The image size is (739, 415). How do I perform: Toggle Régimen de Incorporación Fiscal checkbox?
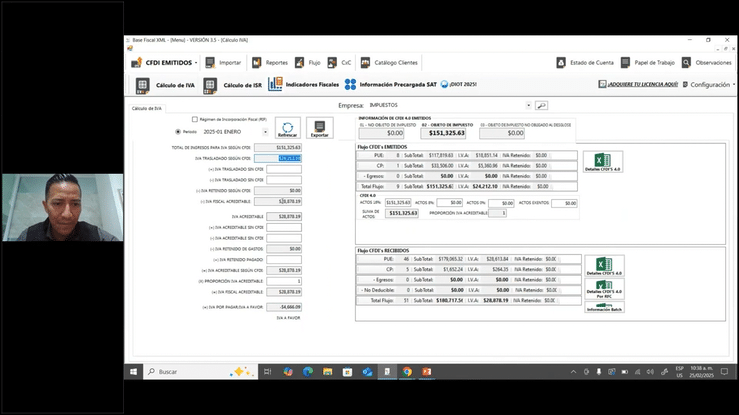pyautogui.click(x=195, y=120)
